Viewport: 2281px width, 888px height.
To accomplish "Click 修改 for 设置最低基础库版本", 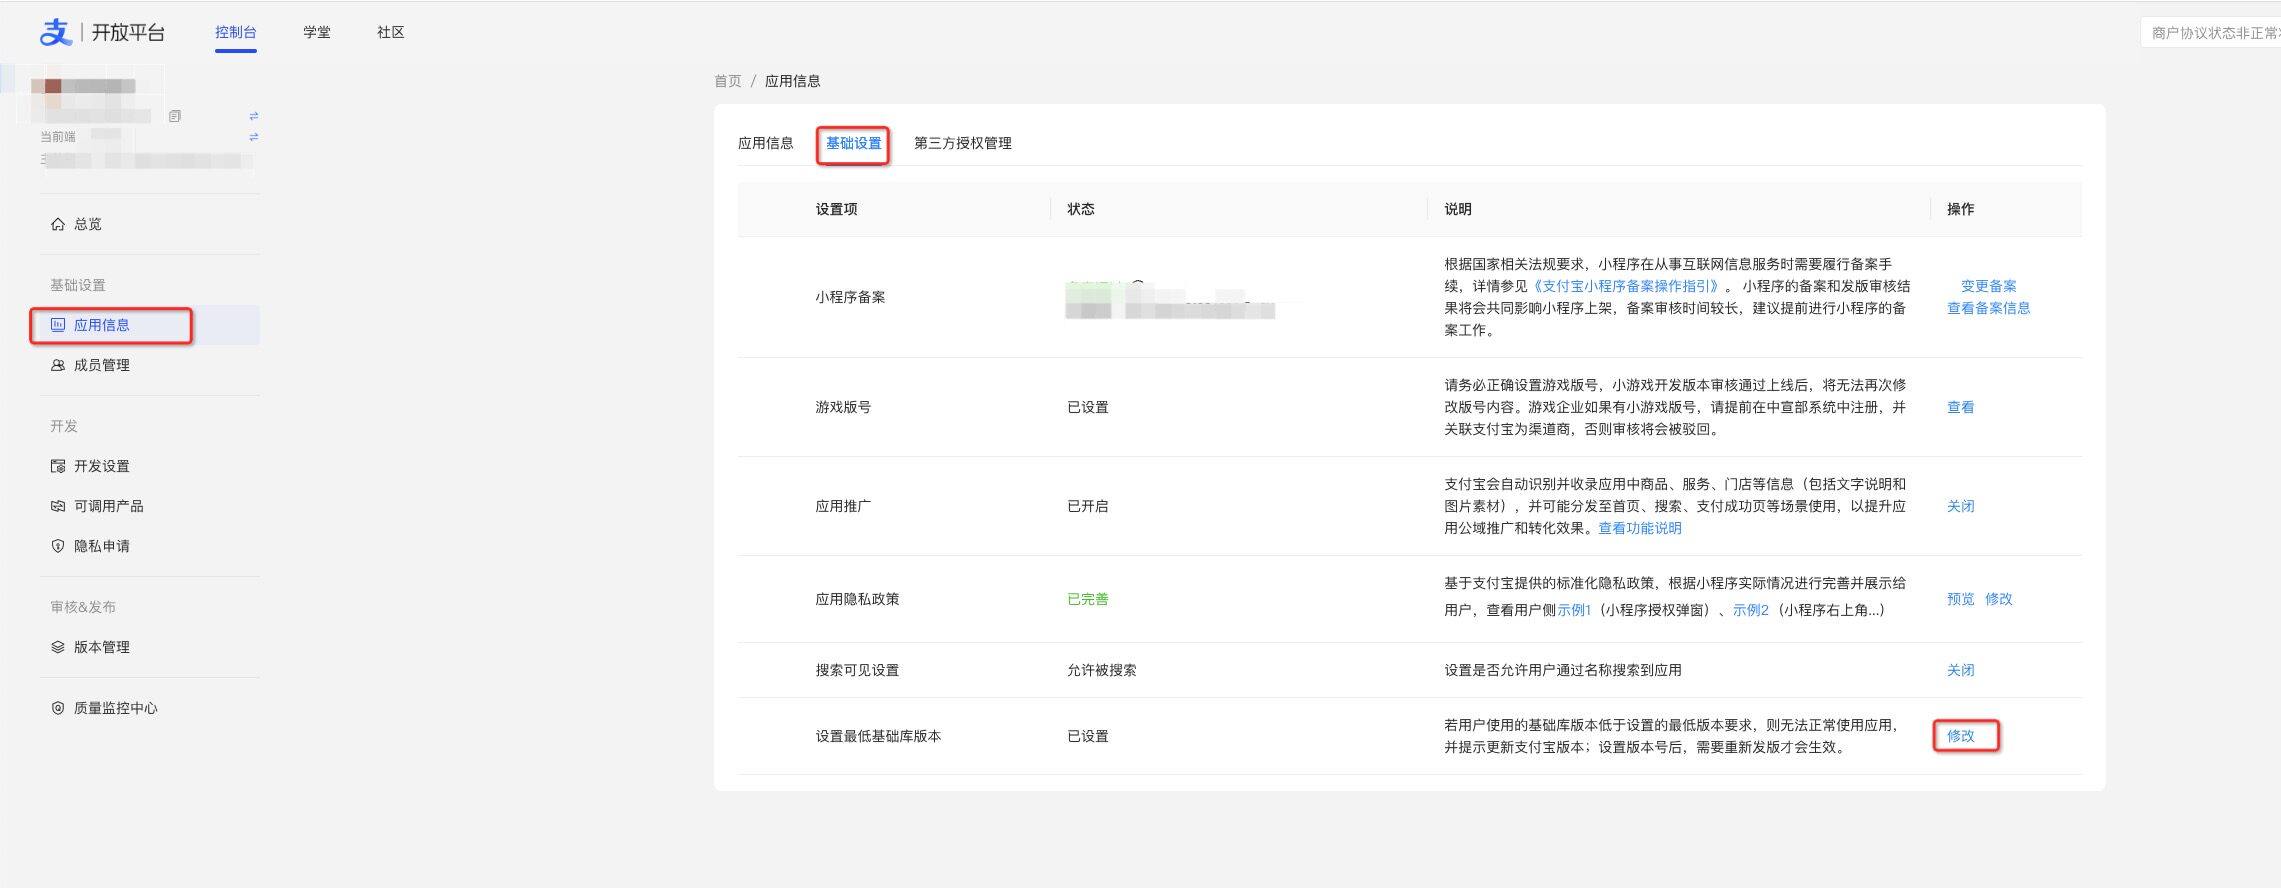I will point(1960,736).
